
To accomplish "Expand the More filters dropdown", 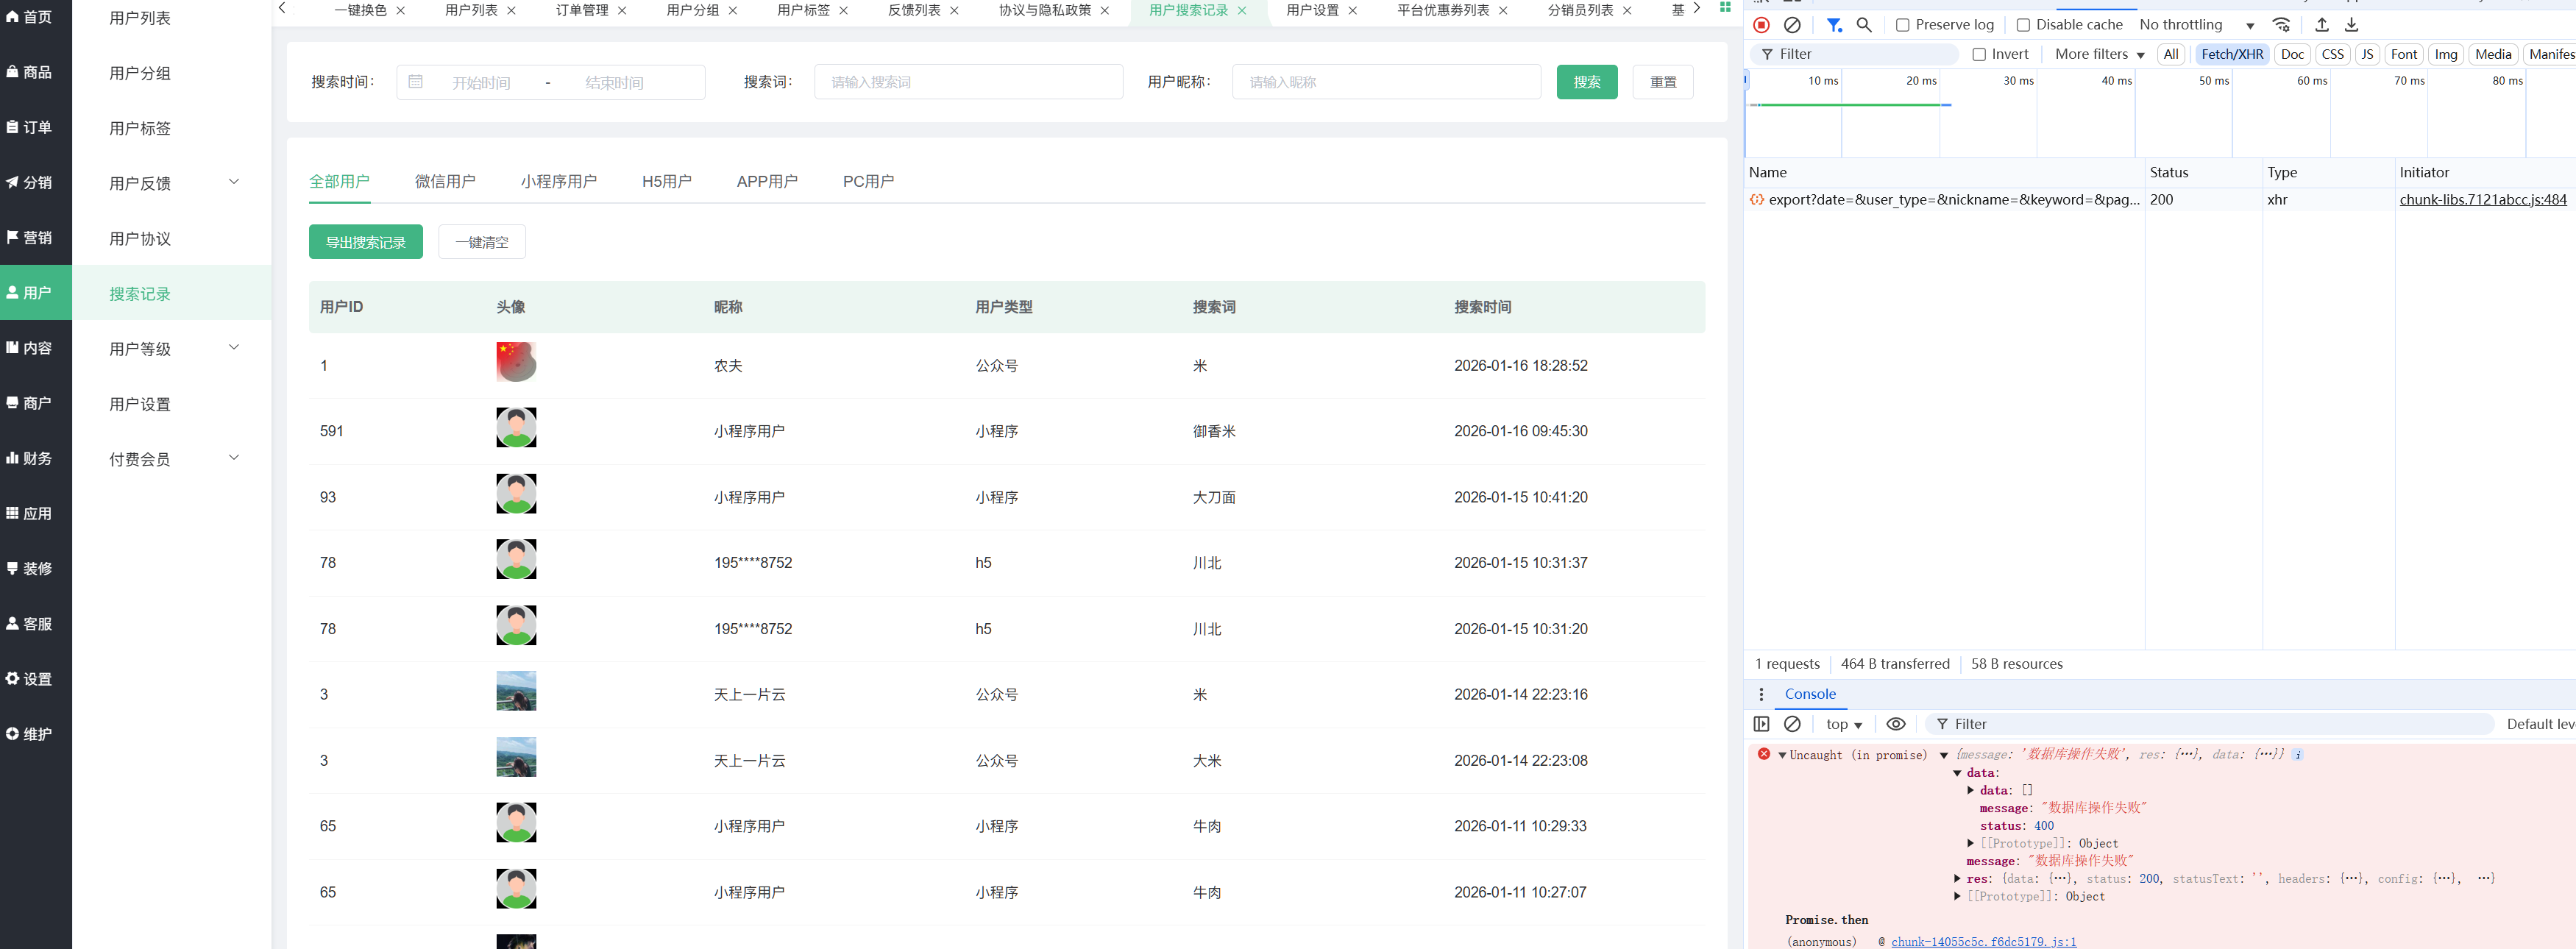I will [2099, 54].
